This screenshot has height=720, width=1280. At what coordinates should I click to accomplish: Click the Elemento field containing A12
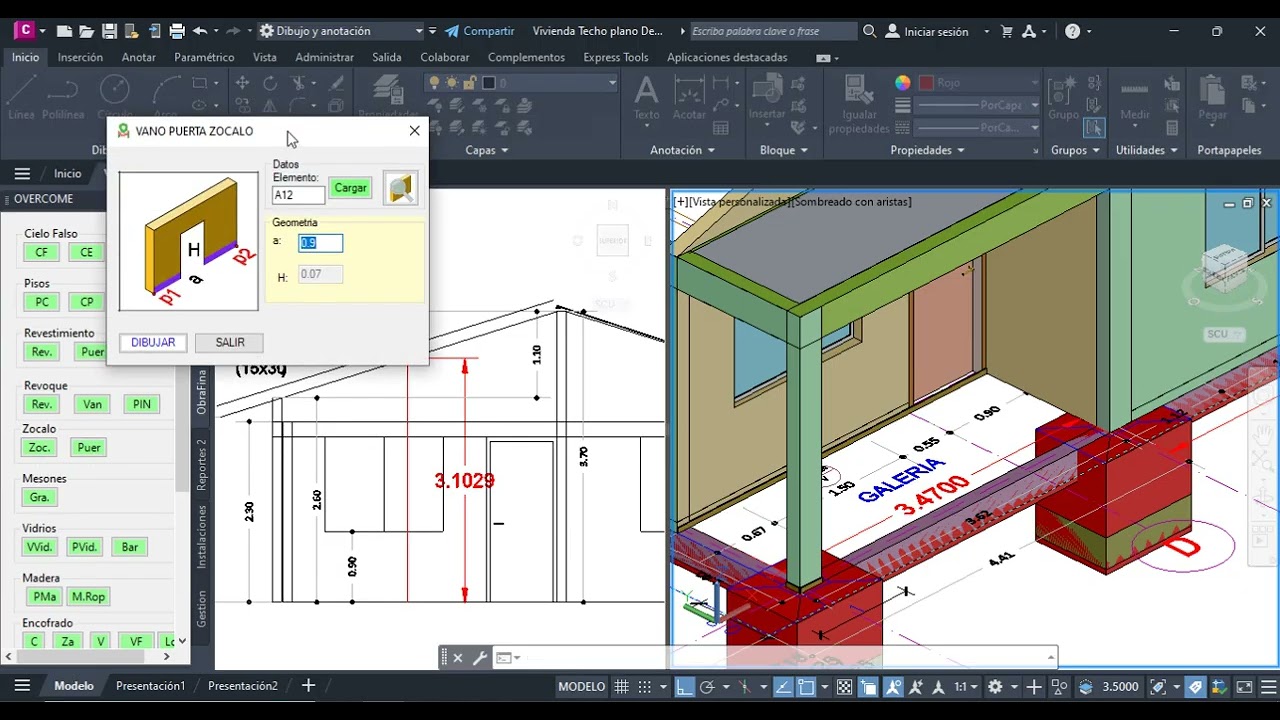click(298, 195)
